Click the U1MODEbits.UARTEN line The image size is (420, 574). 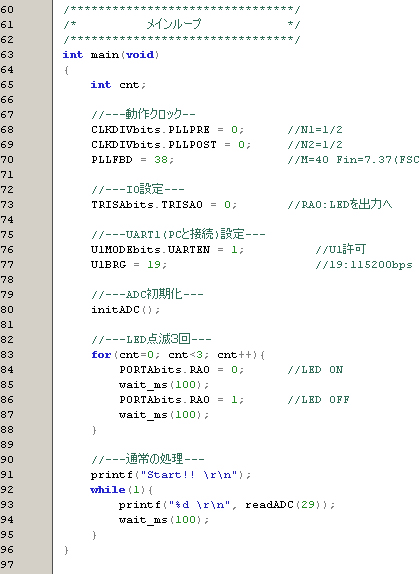(167, 250)
